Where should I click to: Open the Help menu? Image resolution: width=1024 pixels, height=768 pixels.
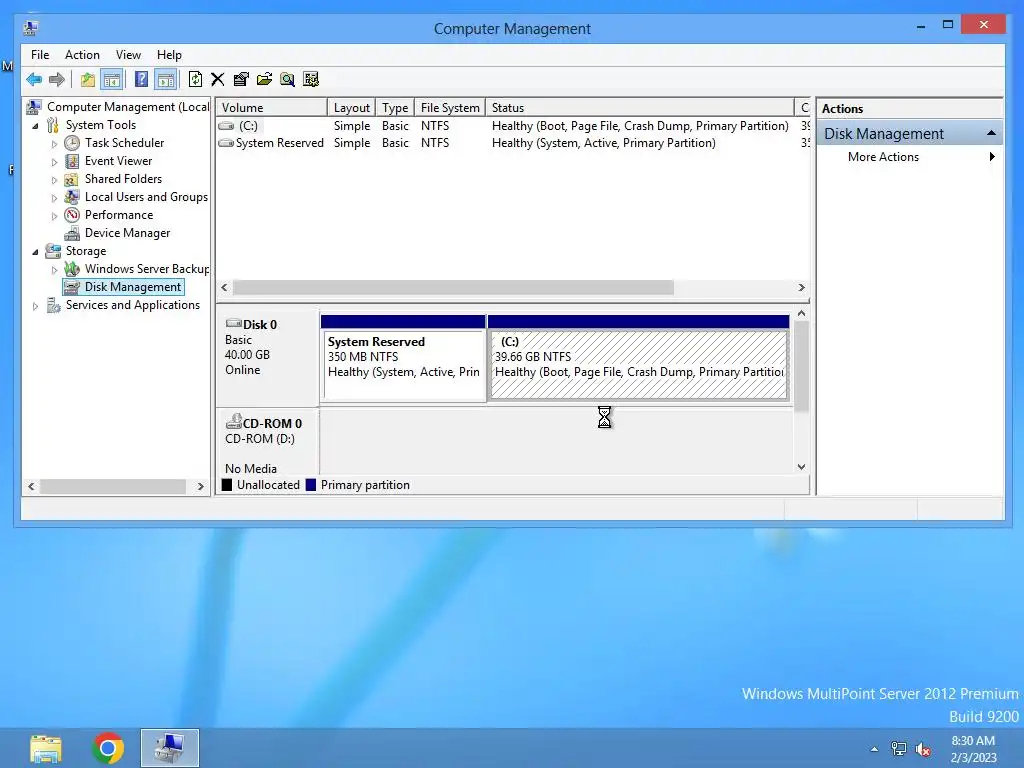pyautogui.click(x=169, y=55)
